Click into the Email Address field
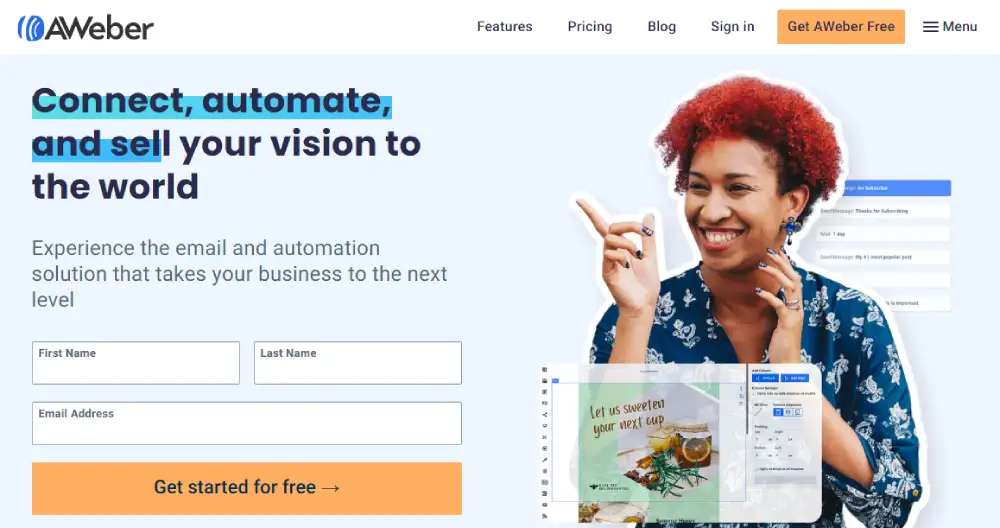 coord(247,423)
